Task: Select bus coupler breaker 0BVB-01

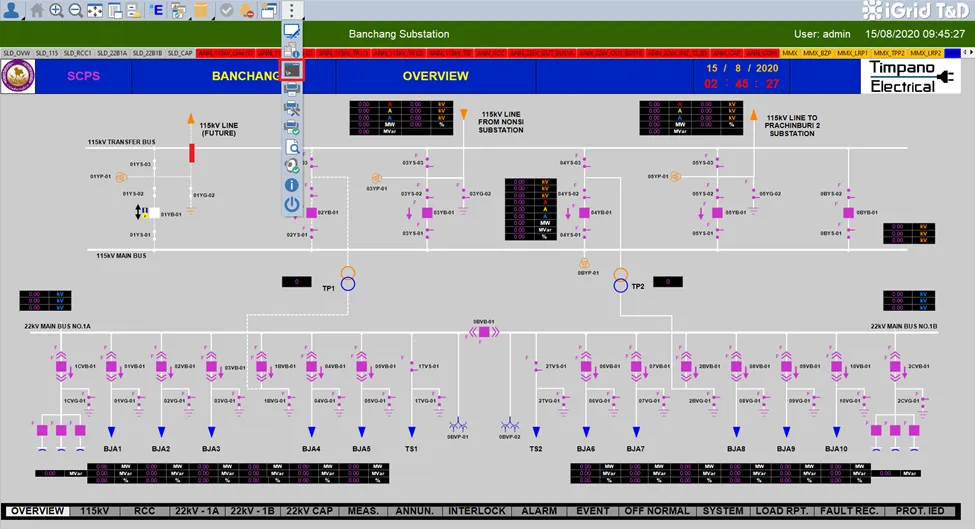Action: (x=484, y=333)
